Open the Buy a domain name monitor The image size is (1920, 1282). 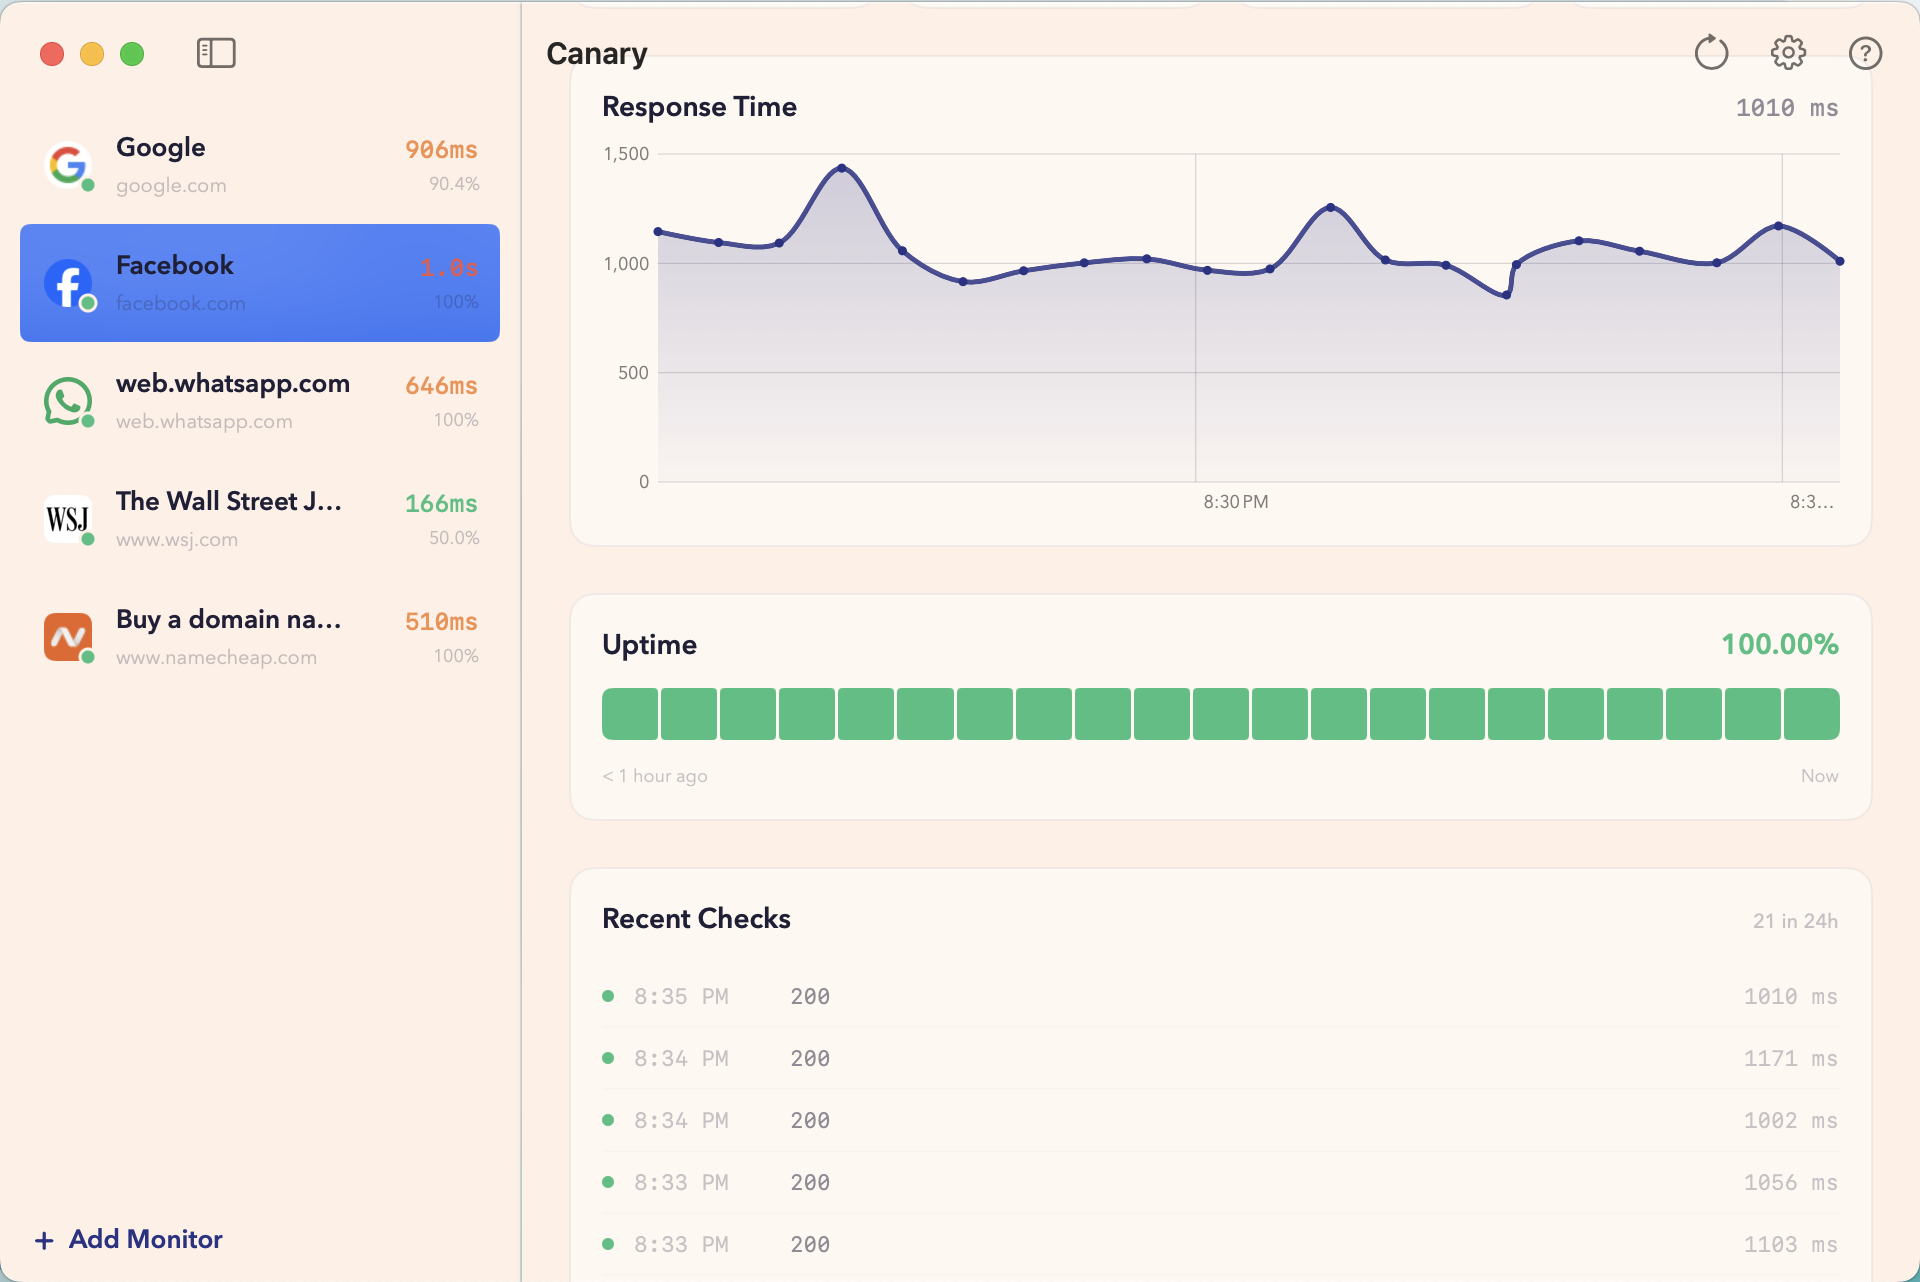pyautogui.click(x=259, y=637)
